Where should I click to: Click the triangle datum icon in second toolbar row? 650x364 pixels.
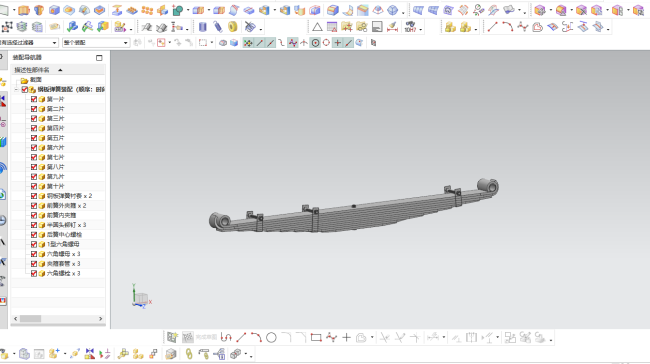[x=317, y=27]
